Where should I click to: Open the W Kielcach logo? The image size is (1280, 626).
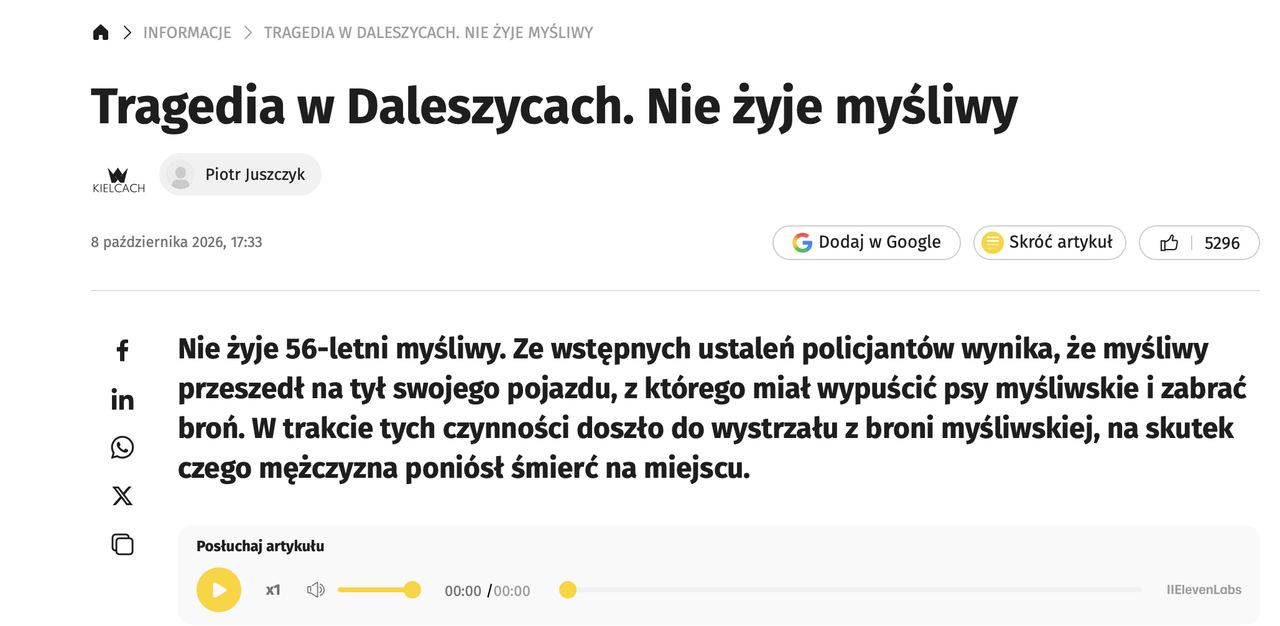(x=119, y=179)
